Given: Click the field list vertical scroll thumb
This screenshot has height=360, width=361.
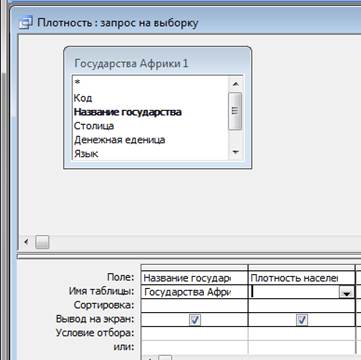Looking at the screenshot, I should [235, 111].
